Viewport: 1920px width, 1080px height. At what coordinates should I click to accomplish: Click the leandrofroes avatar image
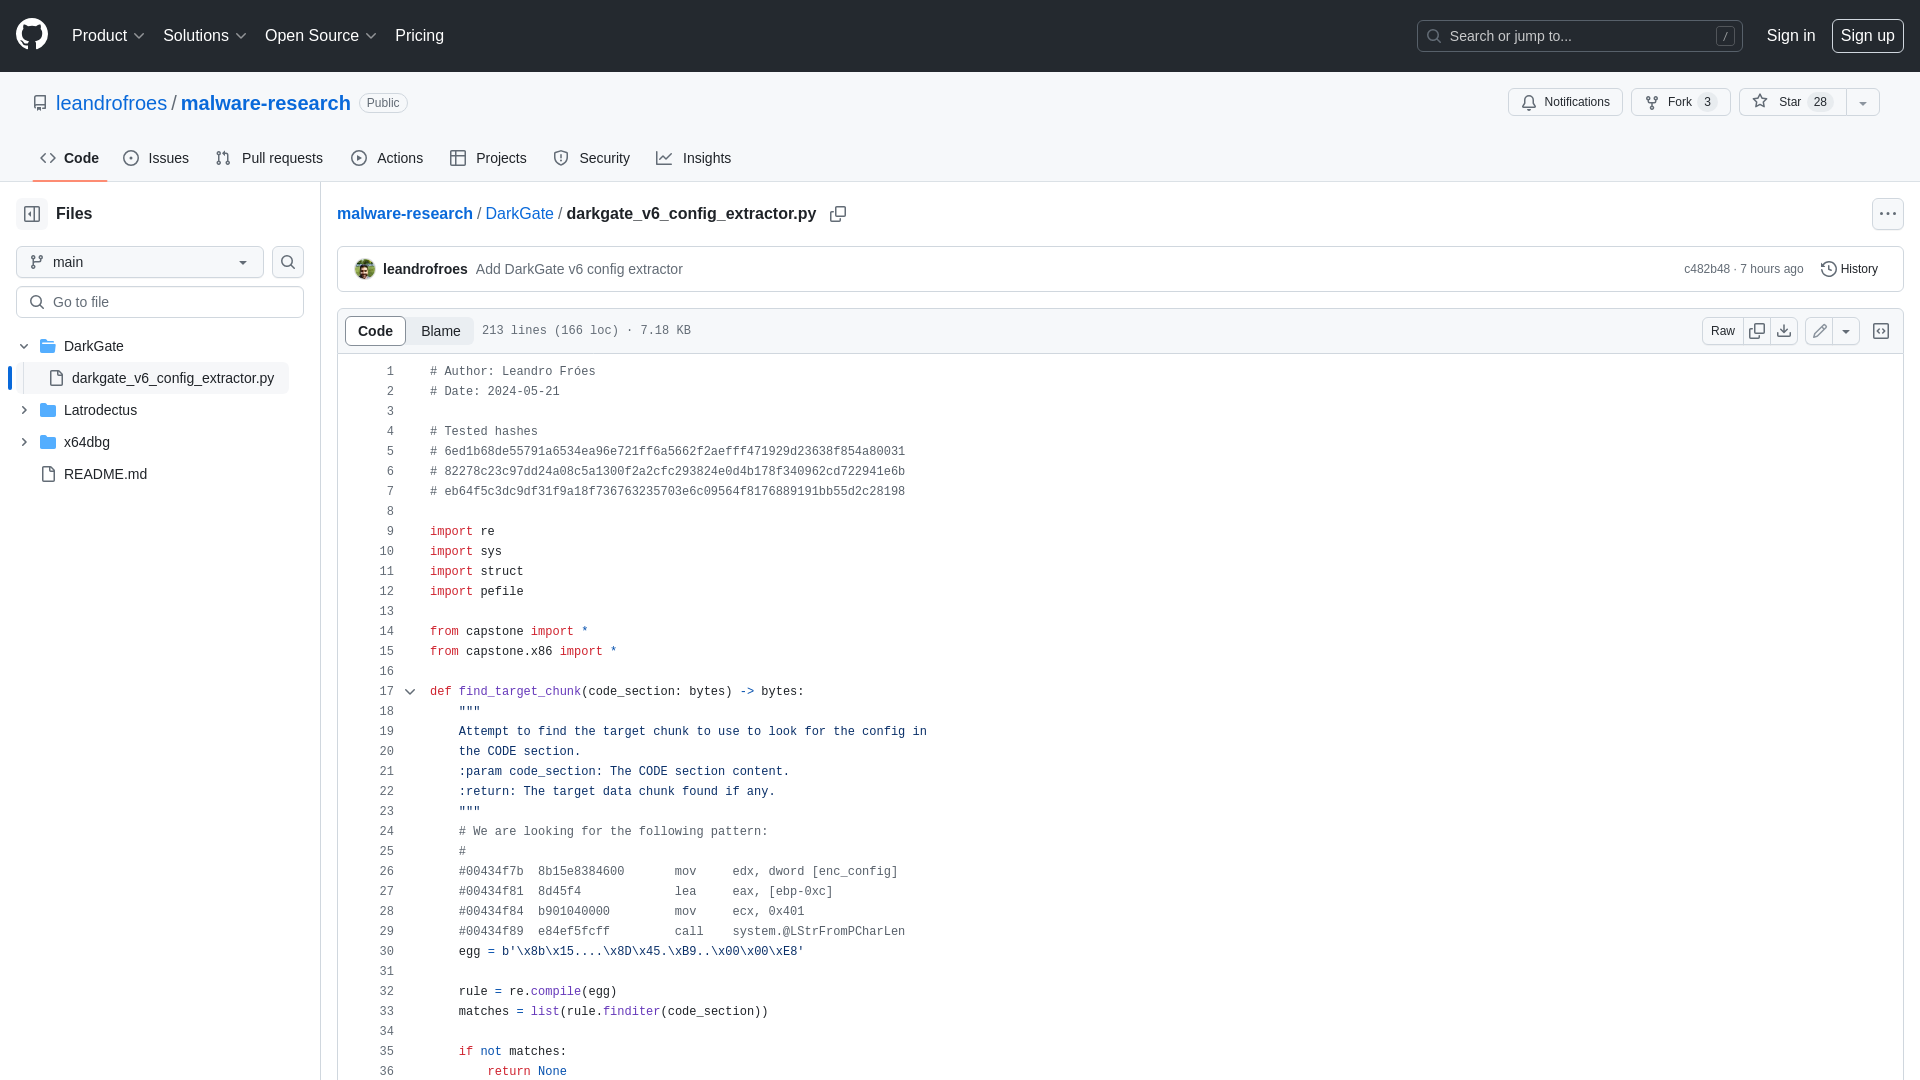click(365, 269)
